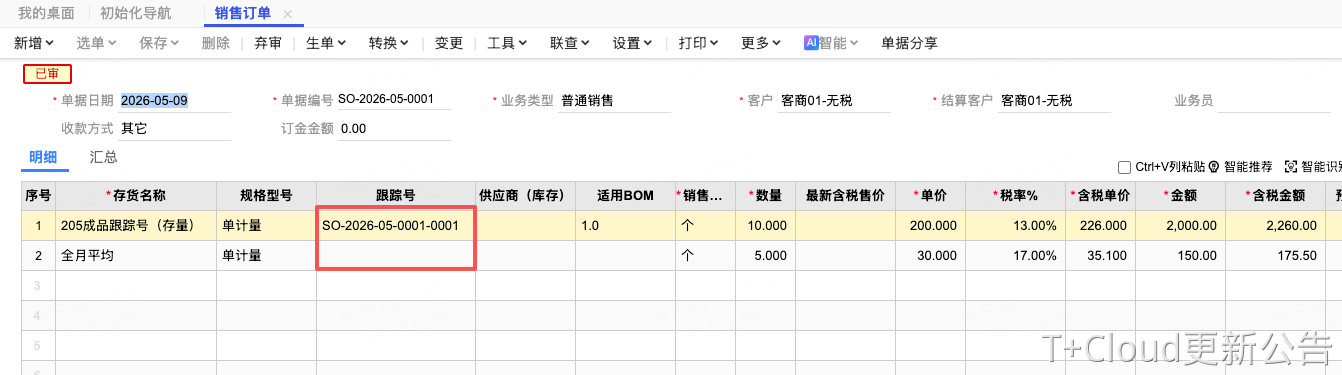Image resolution: width=1342 pixels, height=375 pixels.
Task: Close the 销售订单 tab
Action: [x=288, y=14]
